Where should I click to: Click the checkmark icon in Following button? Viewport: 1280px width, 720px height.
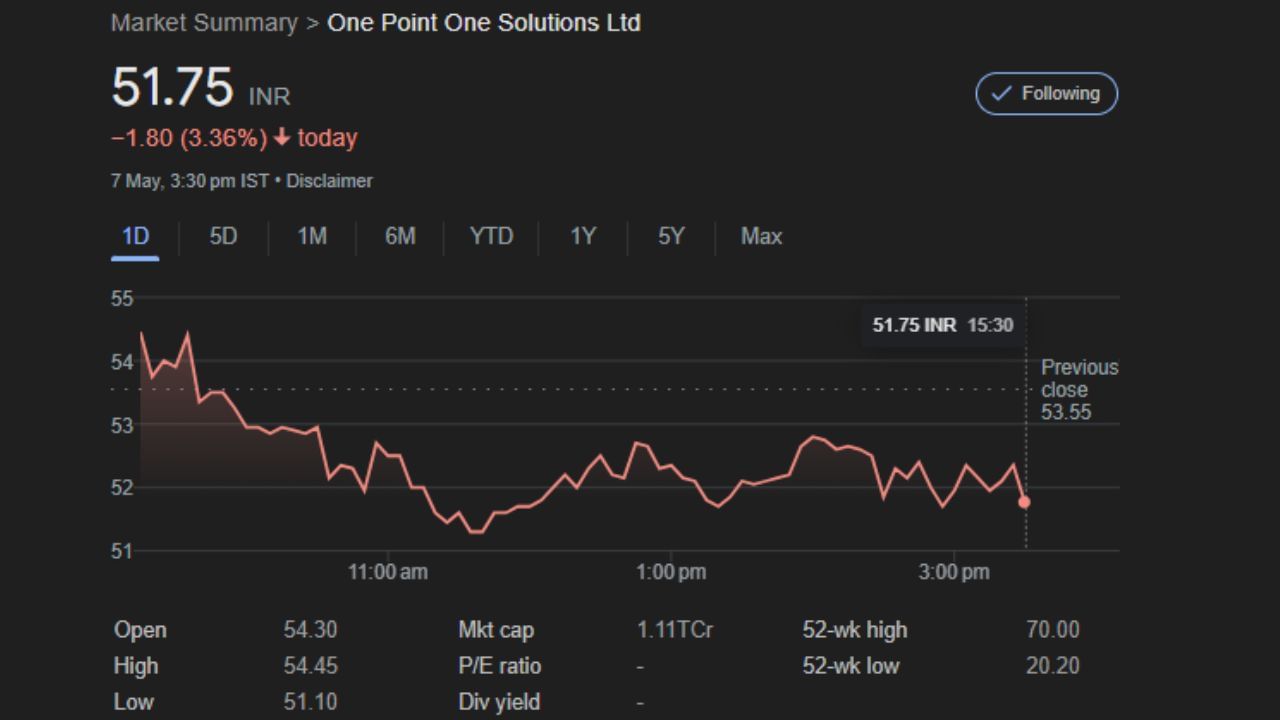1001,93
